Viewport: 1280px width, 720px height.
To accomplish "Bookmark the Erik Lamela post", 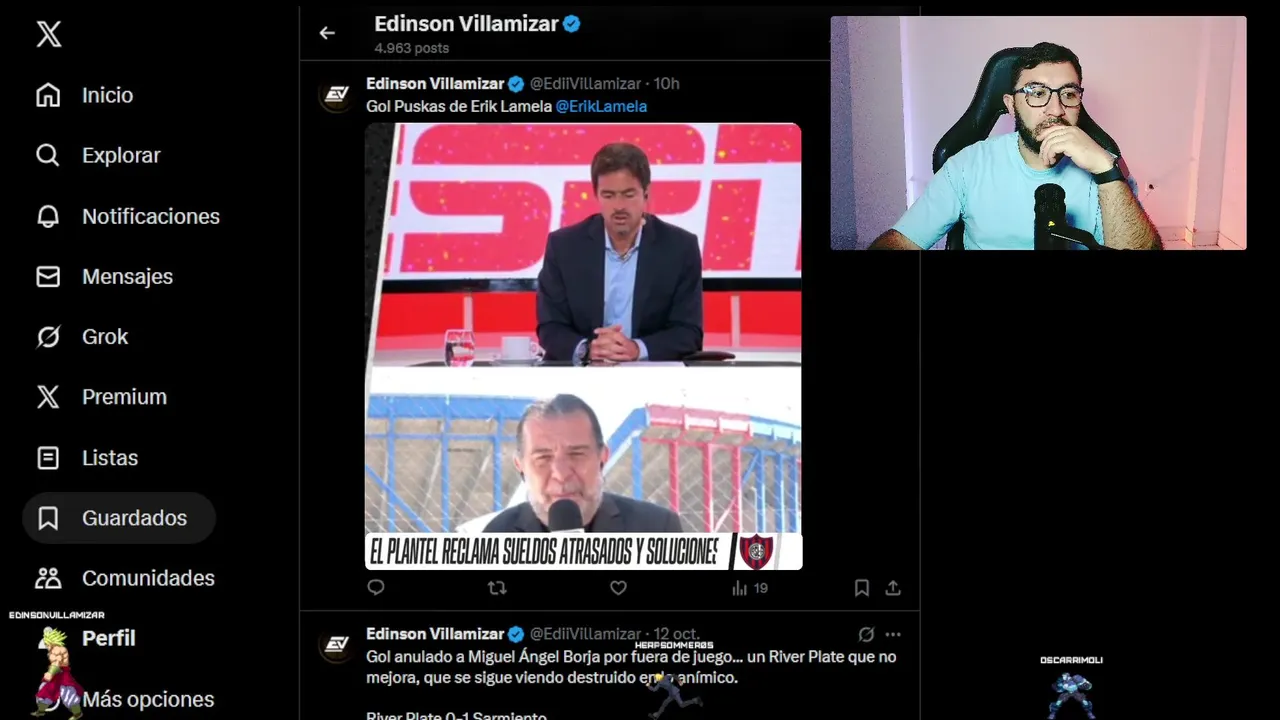I will pos(861,588).
